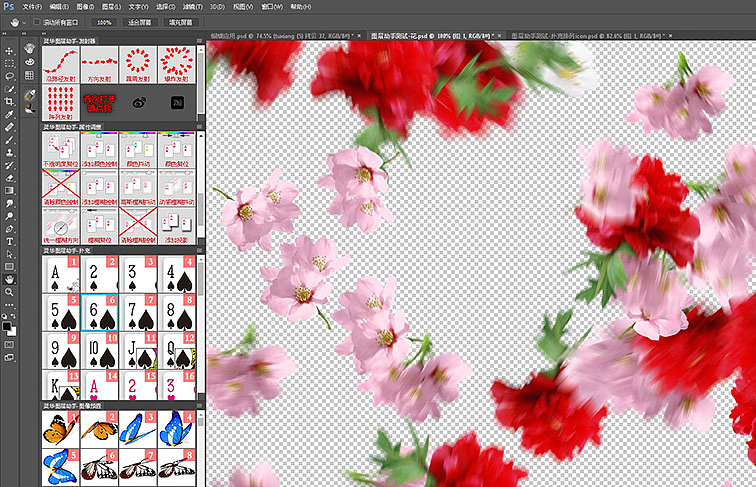This screenshot has width=756, height=487.
Task: Open the 3D (D) menu
Action: click(x=217, y=7)
